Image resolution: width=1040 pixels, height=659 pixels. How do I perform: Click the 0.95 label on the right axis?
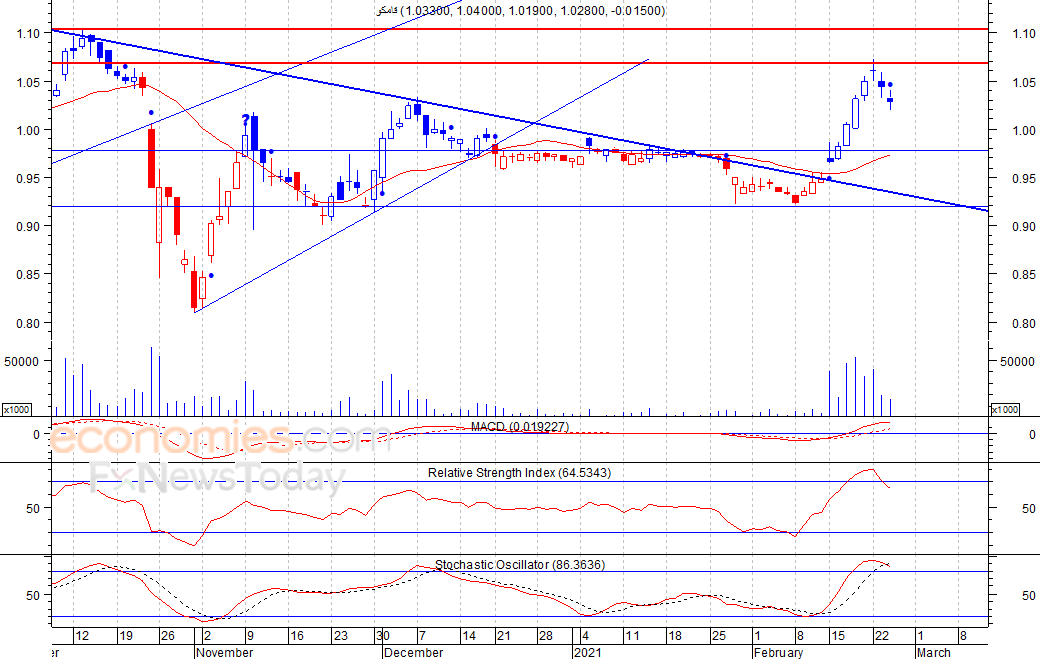tap(1024, 178)
